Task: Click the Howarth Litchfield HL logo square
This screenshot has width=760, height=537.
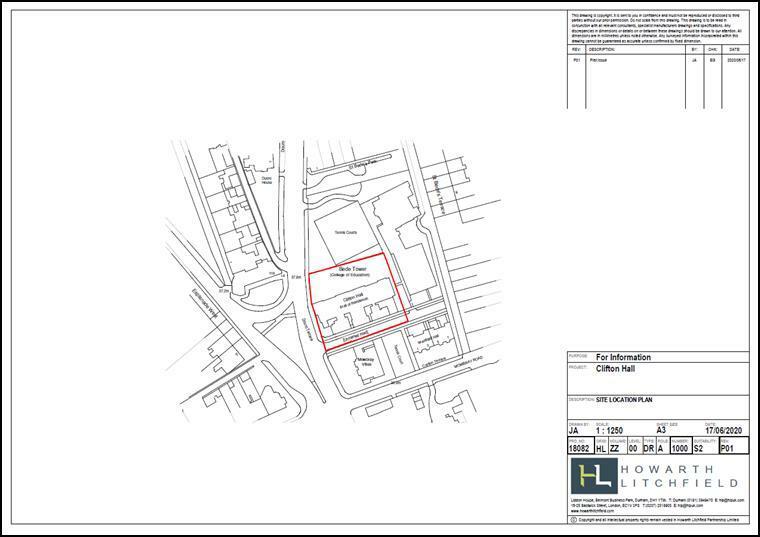Action: [x=594, y=475]
